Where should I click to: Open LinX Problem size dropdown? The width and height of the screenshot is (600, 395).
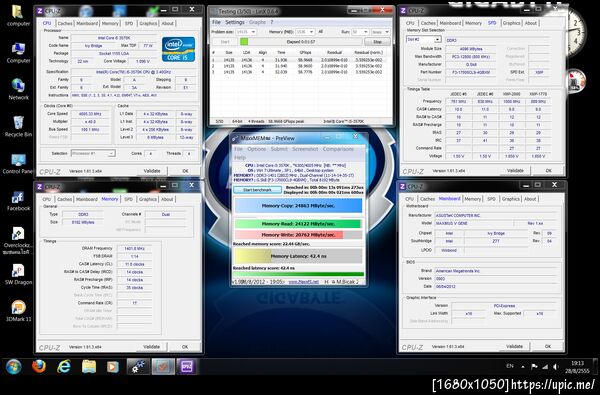pyautogui.click(x=245, y=32)
